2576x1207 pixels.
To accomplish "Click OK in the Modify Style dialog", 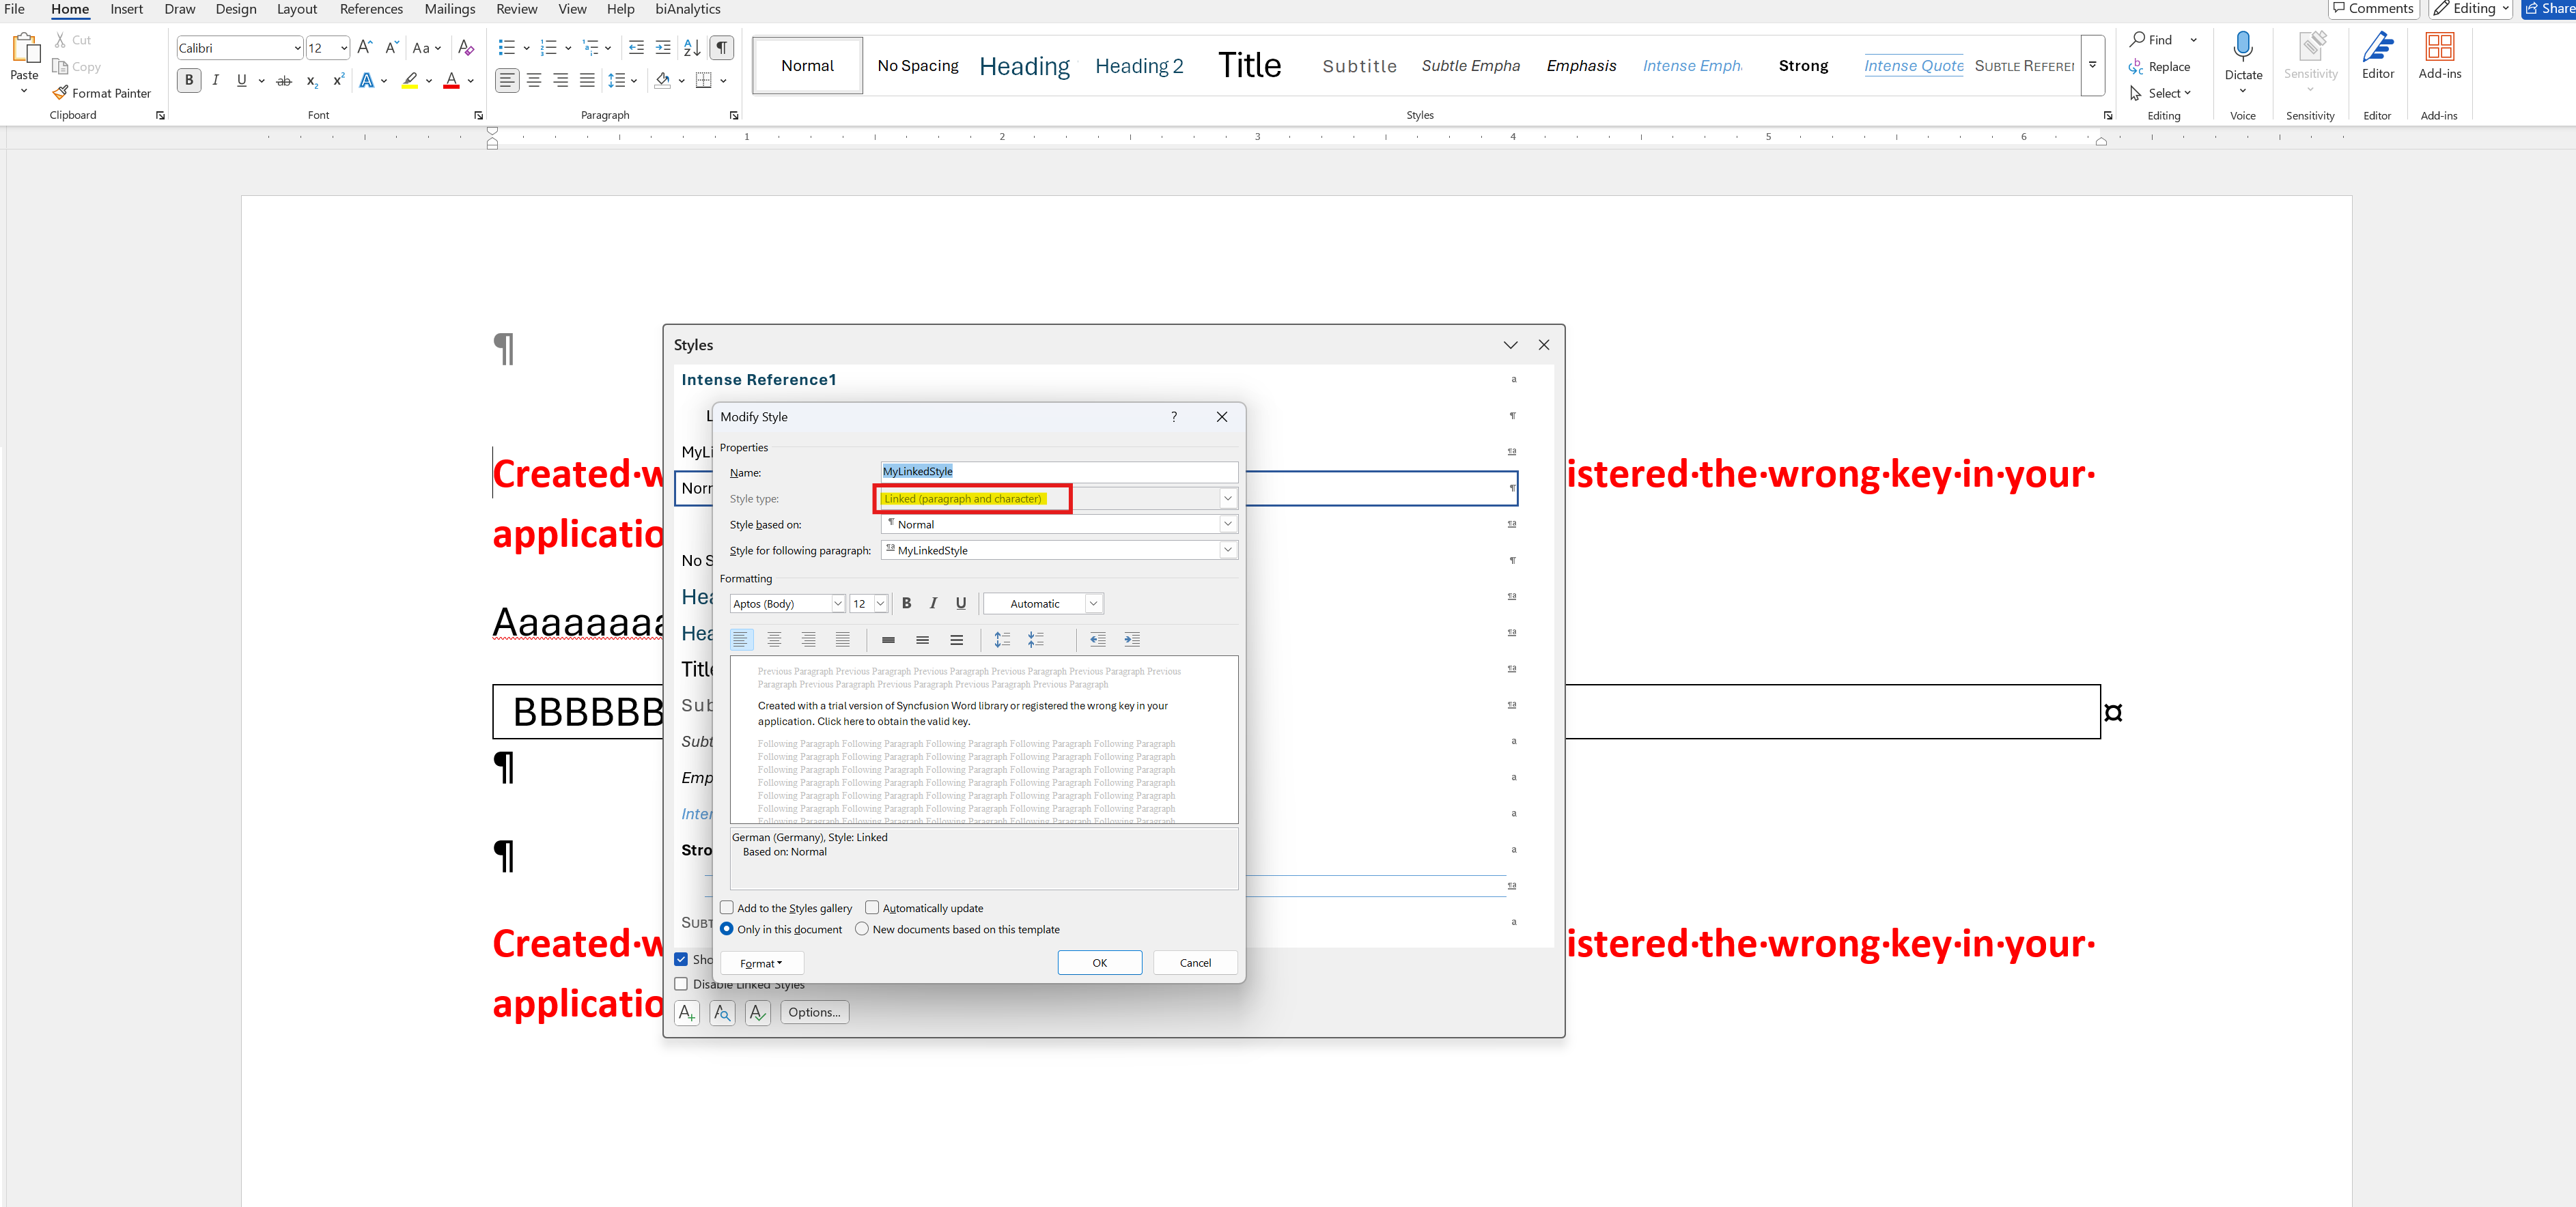I will [x=1099, y=963].
